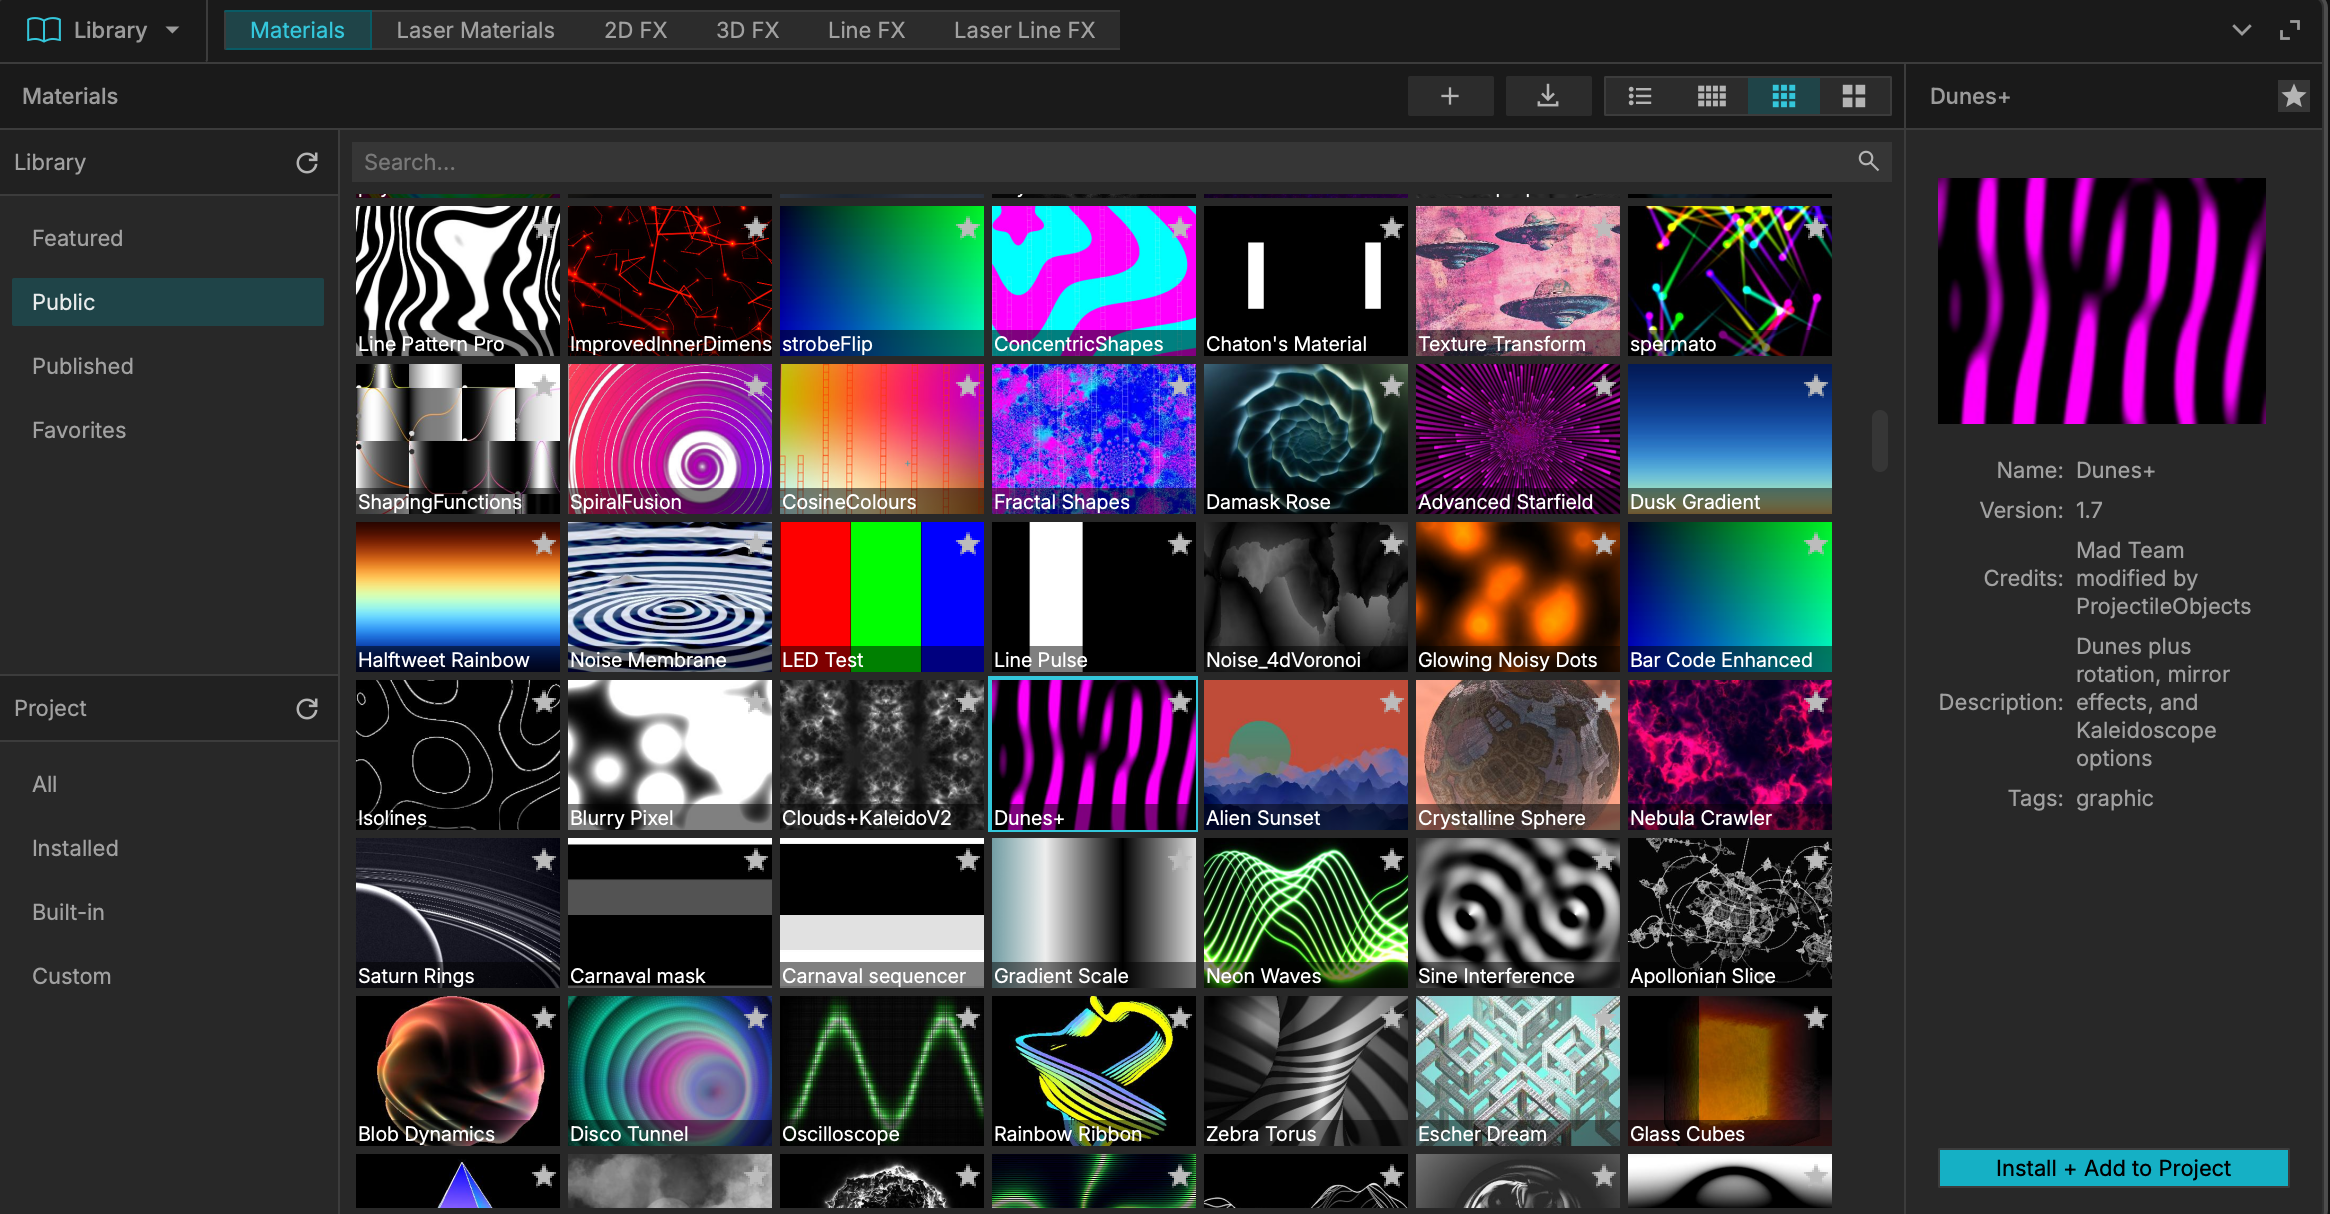Choose the Nebula Crawler material
2330x1214 pixels.
point(1730,755)
